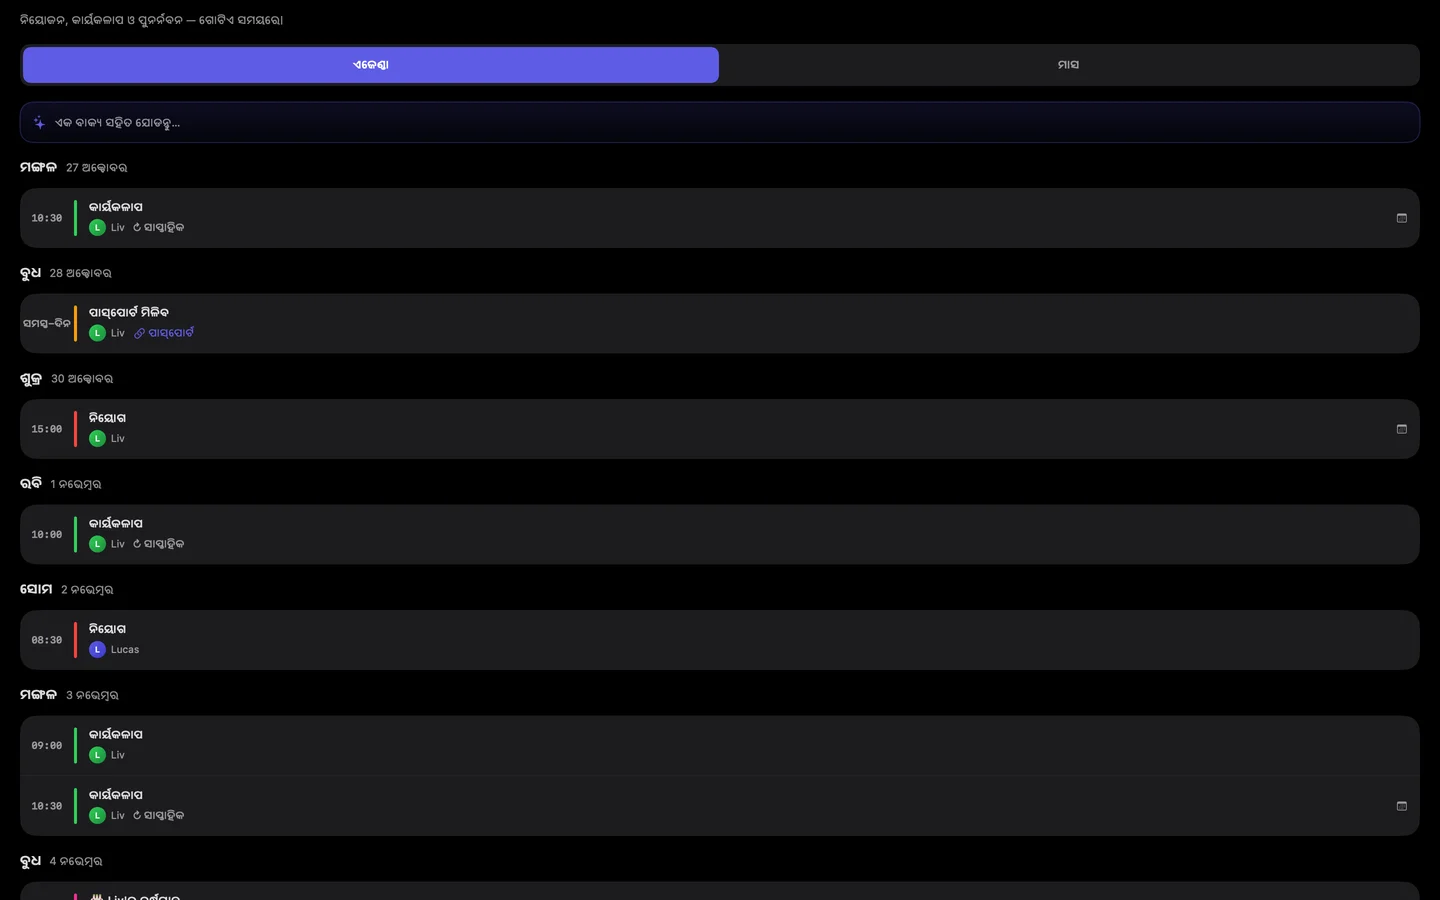
Task: Select the ଶୁକ୍ର 30 ଅକ୍ଟୋବର day header
Action: click(x=67, y=379)
